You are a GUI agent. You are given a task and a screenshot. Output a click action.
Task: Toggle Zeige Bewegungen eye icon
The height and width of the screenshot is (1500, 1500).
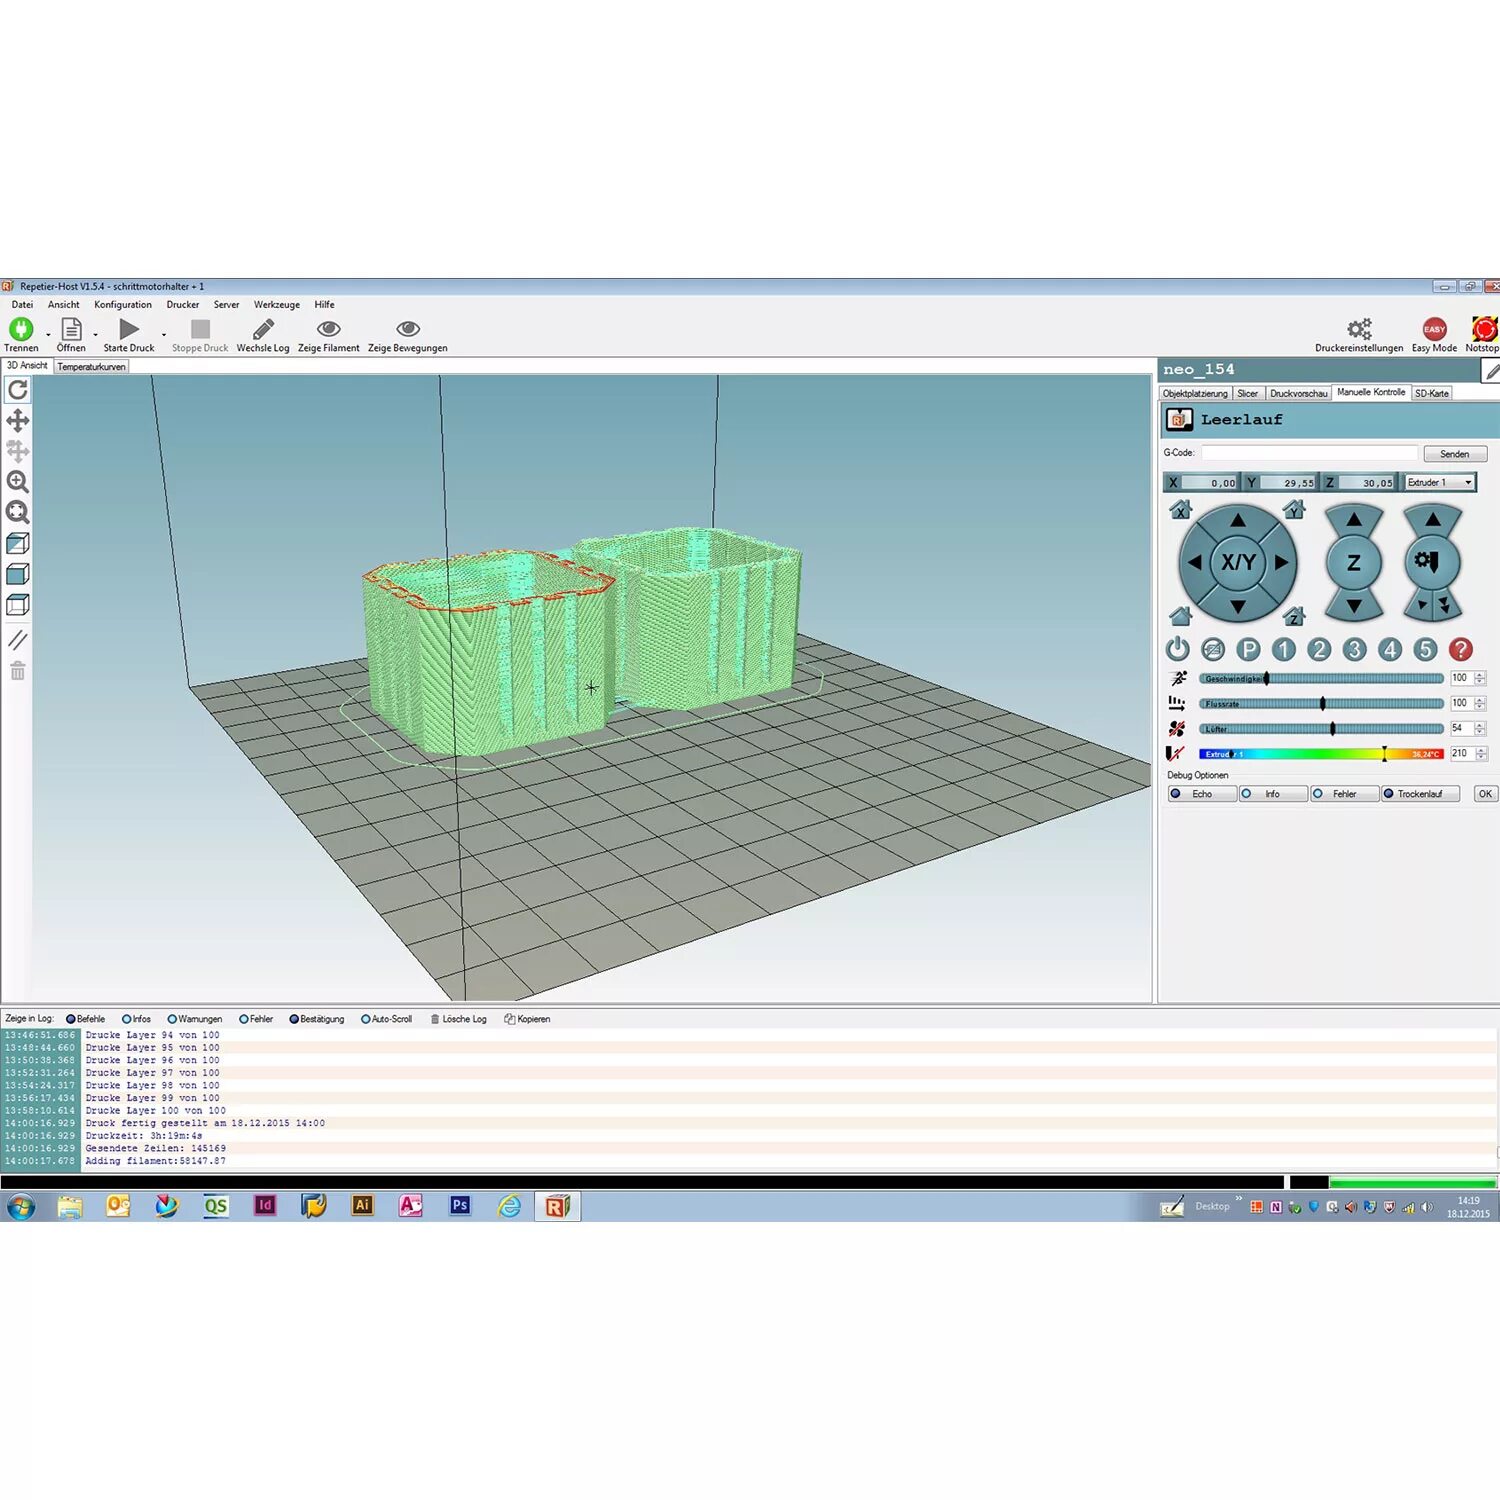407,329
